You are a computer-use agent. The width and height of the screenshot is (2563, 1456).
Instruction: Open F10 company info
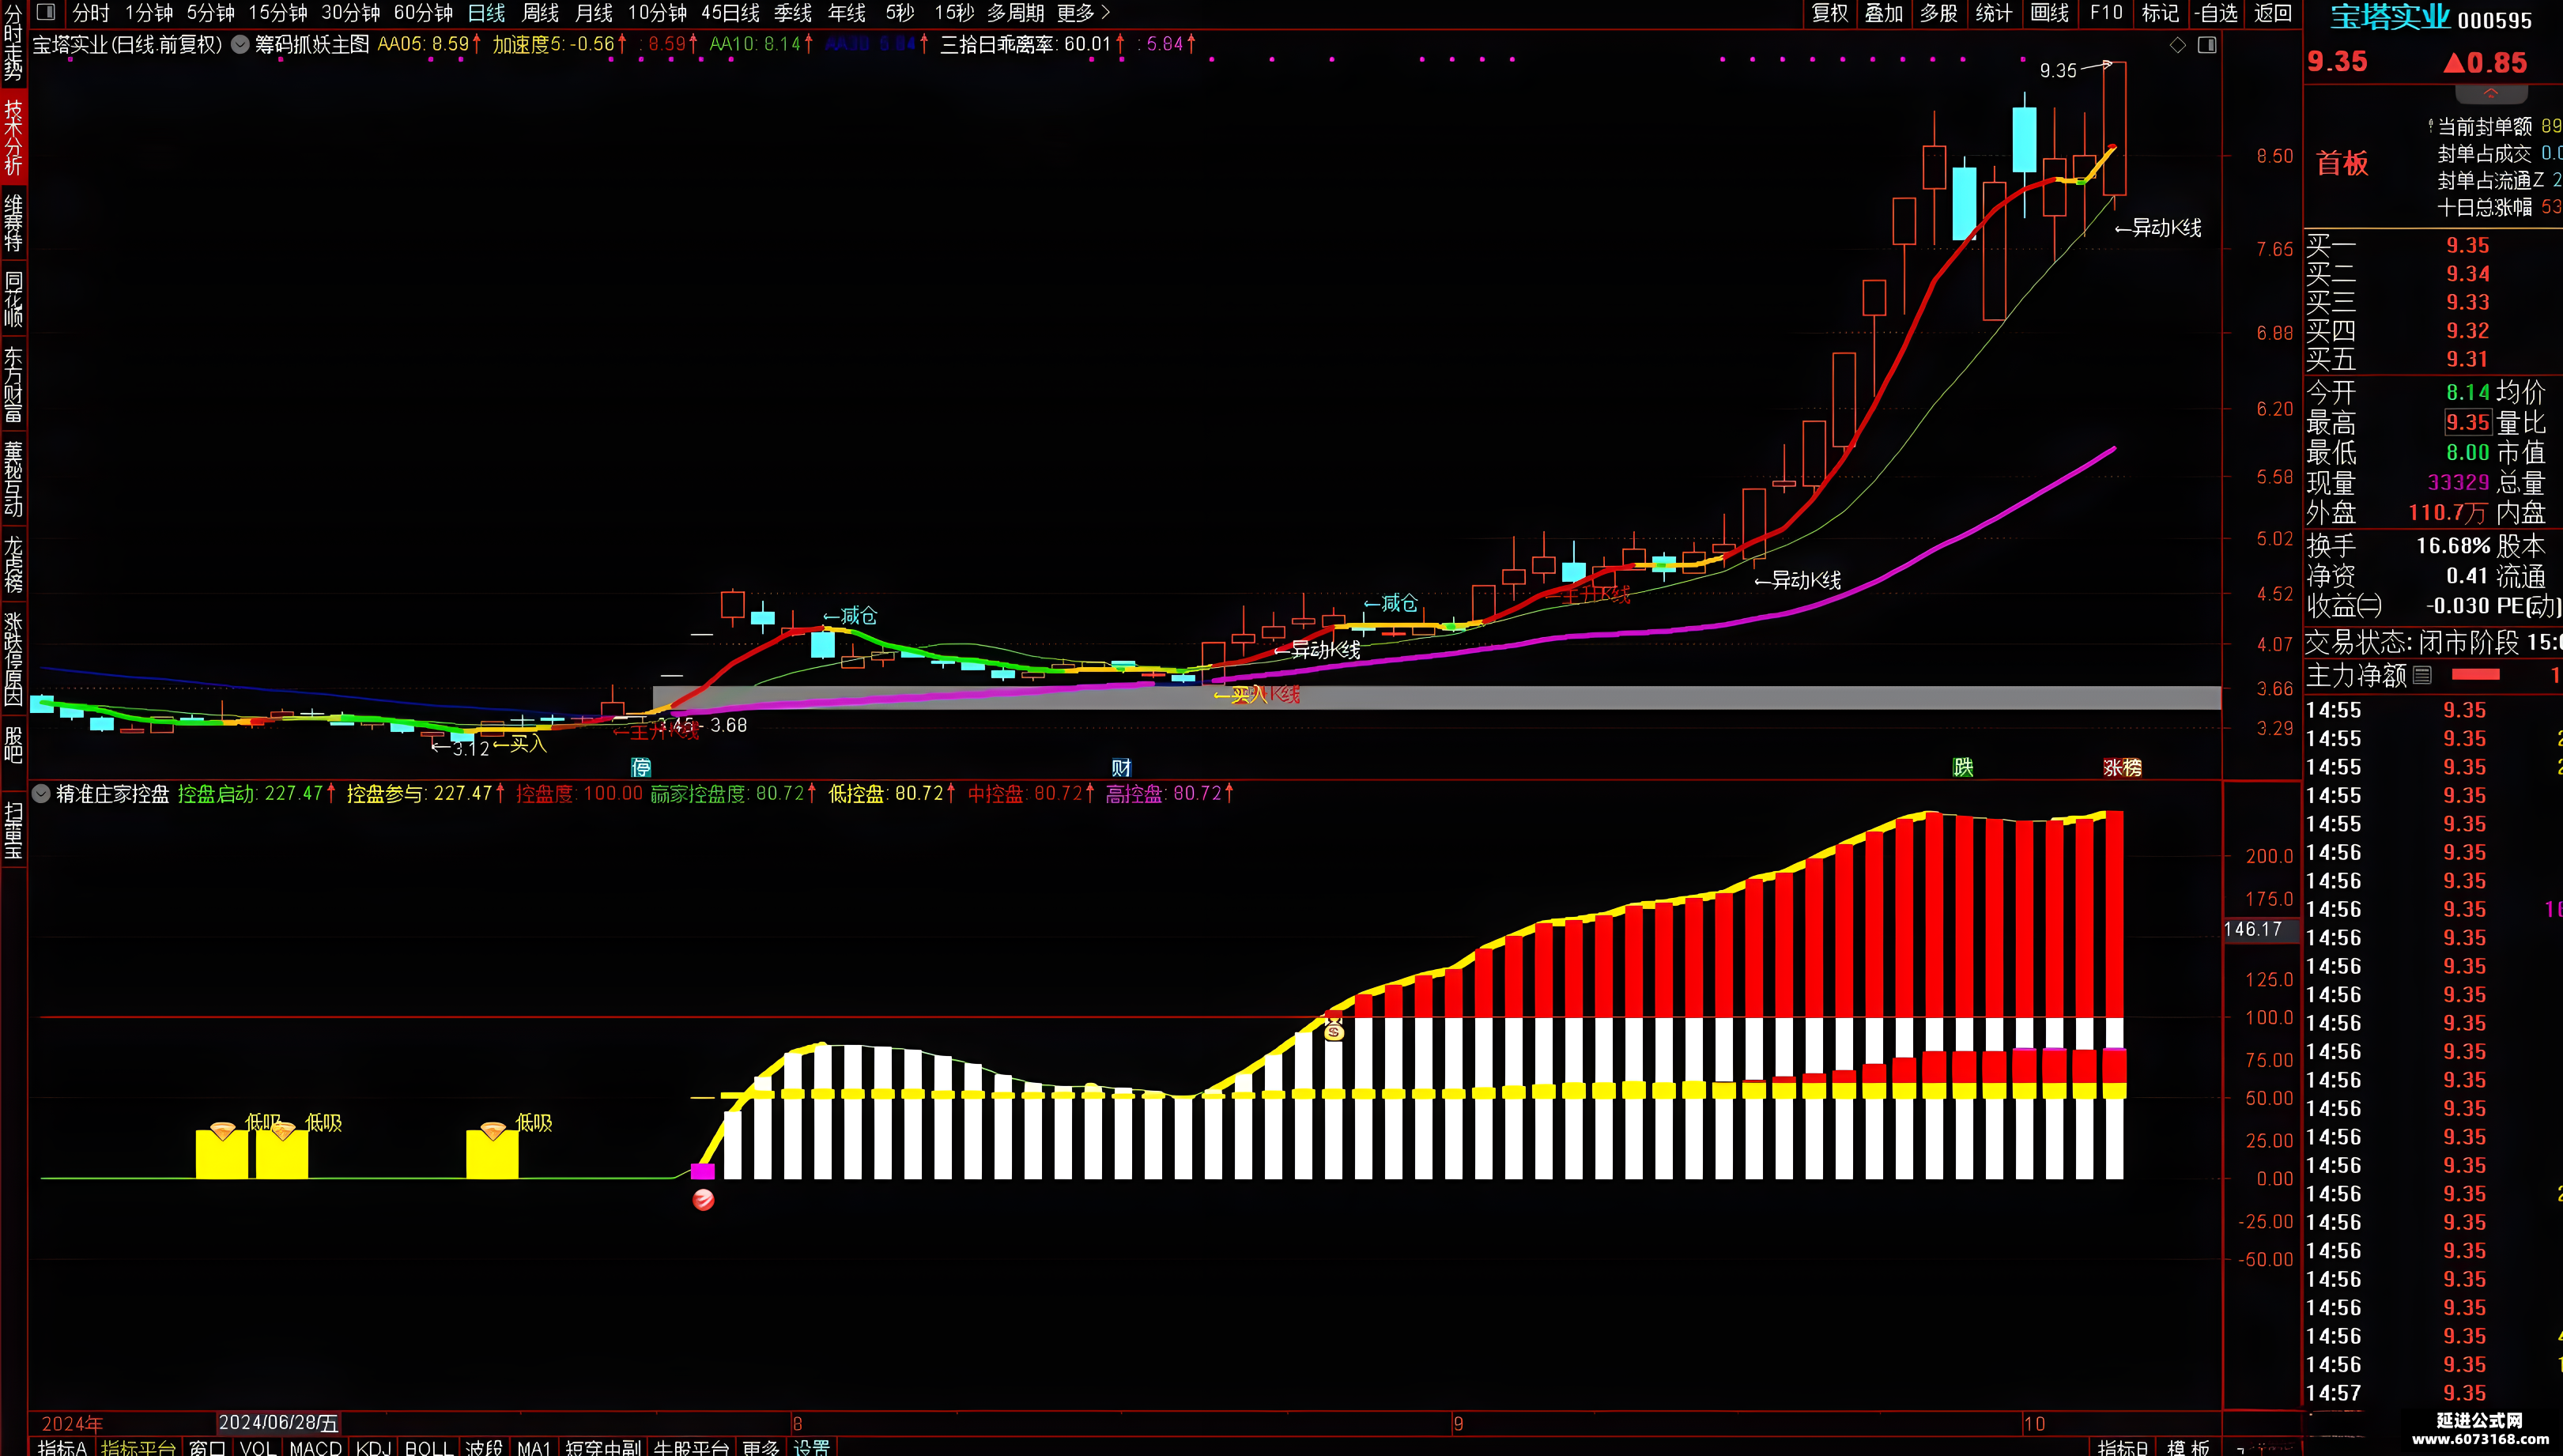click(2105, 13)
